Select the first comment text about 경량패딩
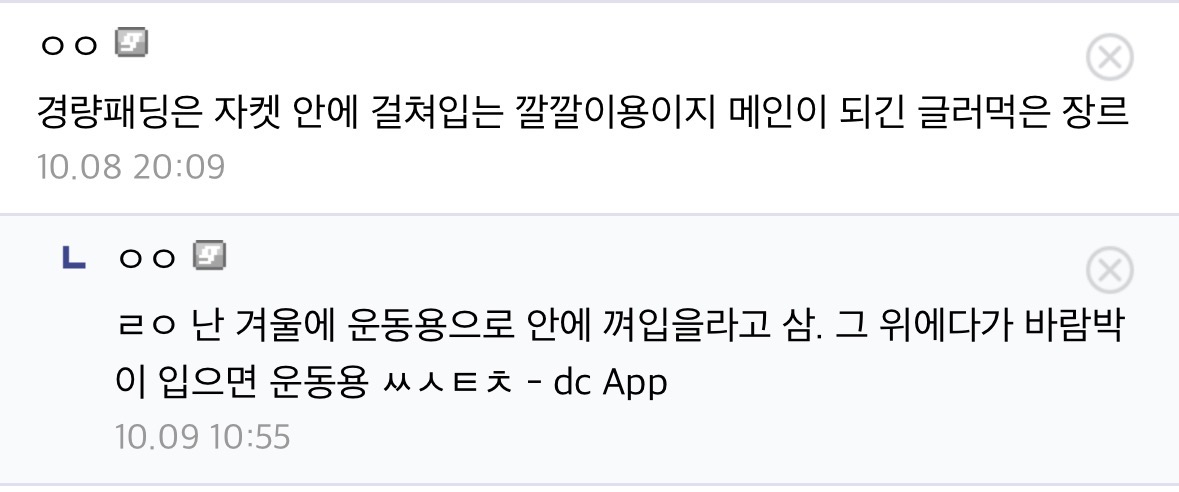 click(583, 112)
